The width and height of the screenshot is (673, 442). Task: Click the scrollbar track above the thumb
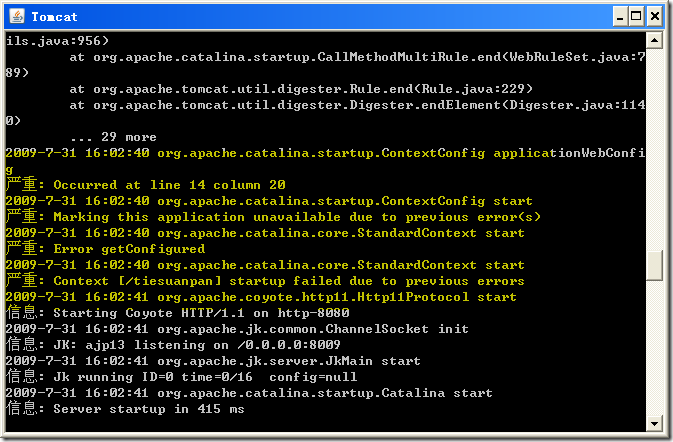(x=654, y=149)
